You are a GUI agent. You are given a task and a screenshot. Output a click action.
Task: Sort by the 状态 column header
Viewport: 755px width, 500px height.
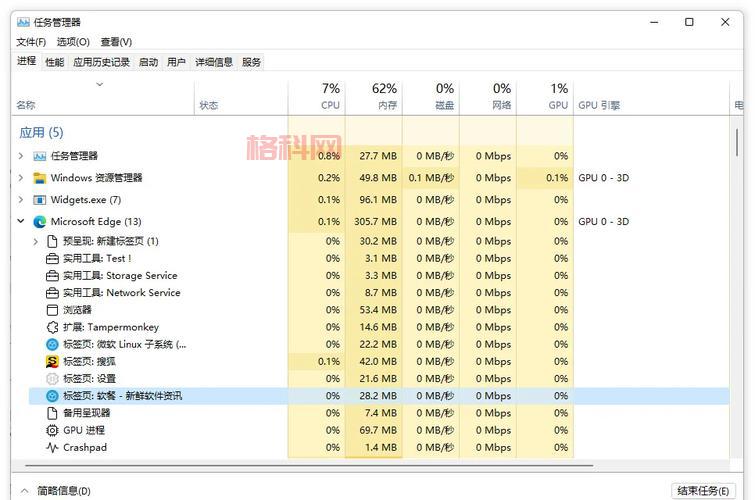(241, 97)
